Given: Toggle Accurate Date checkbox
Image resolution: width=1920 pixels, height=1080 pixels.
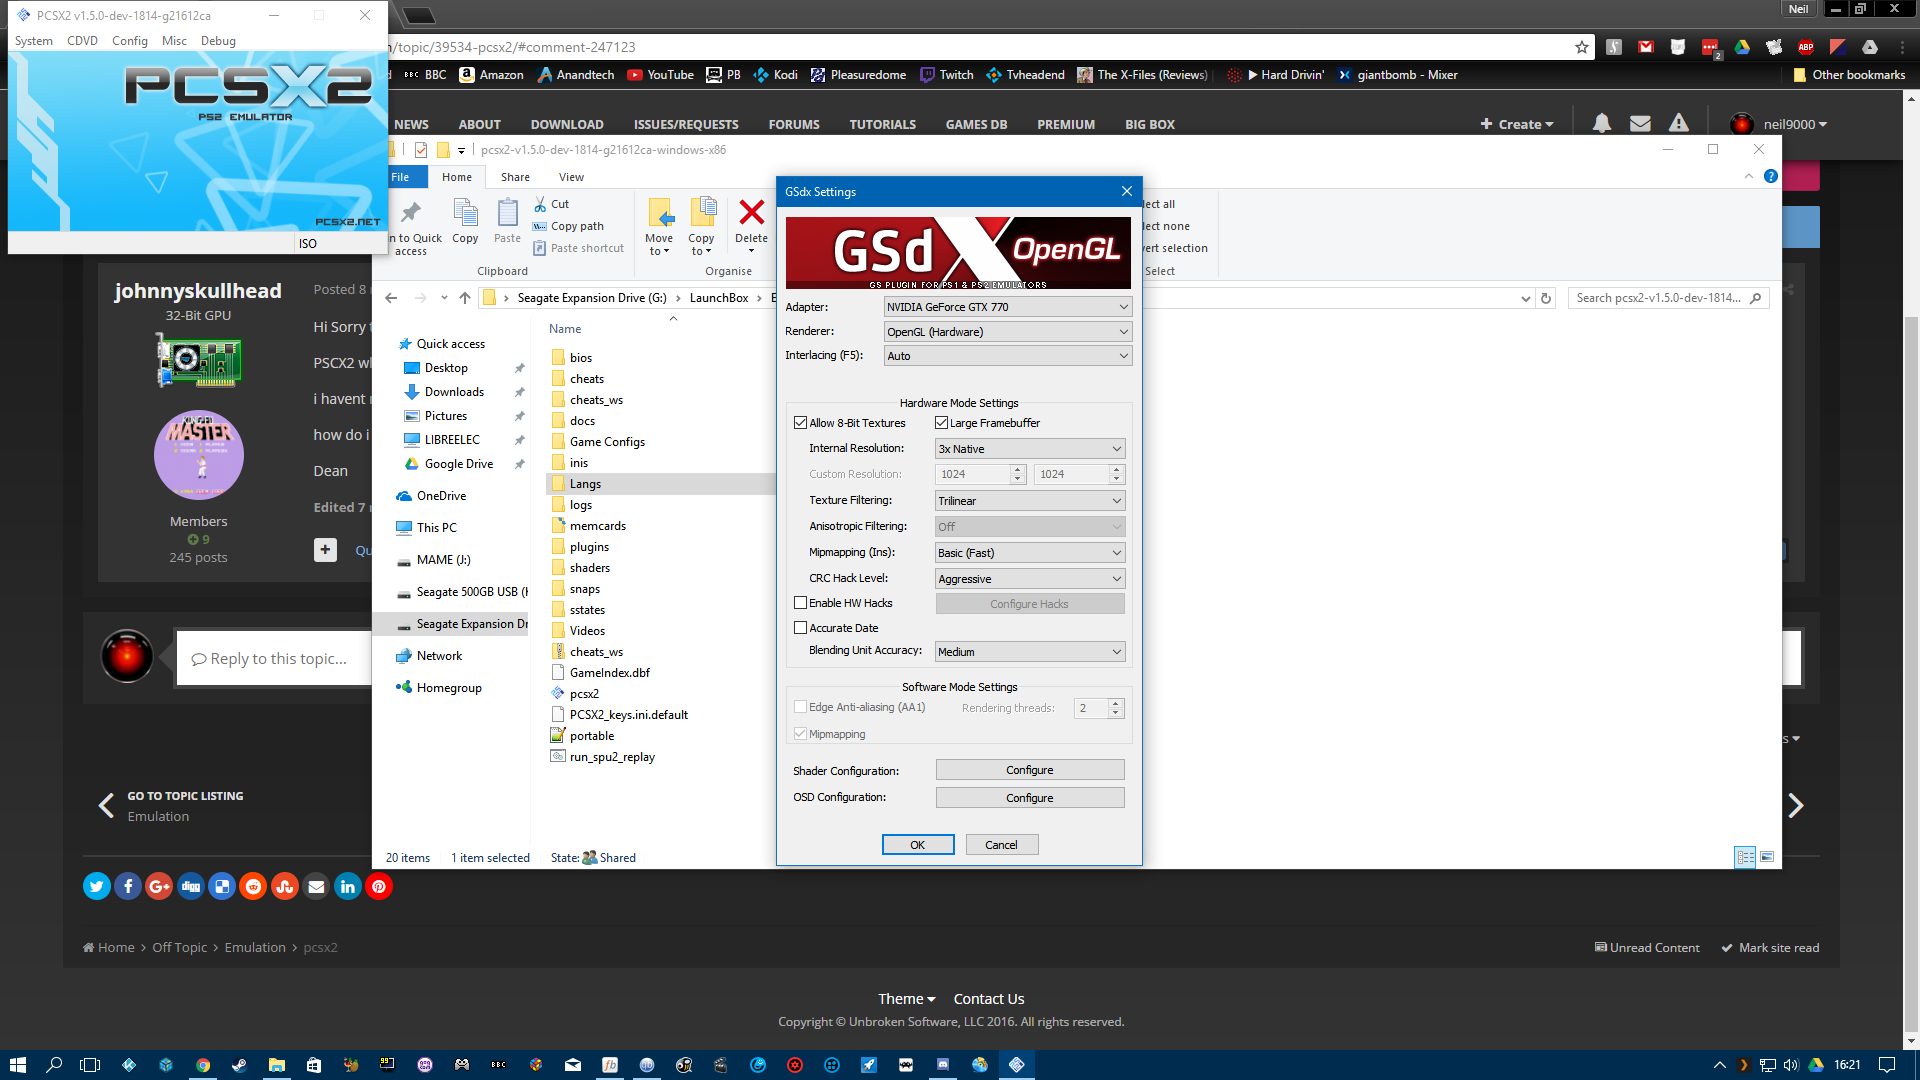Looking at the screenshot, I should 800,628.
